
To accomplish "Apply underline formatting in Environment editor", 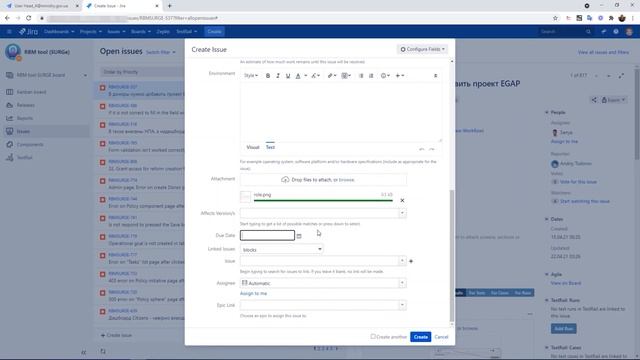I will [x=288, y=76].
